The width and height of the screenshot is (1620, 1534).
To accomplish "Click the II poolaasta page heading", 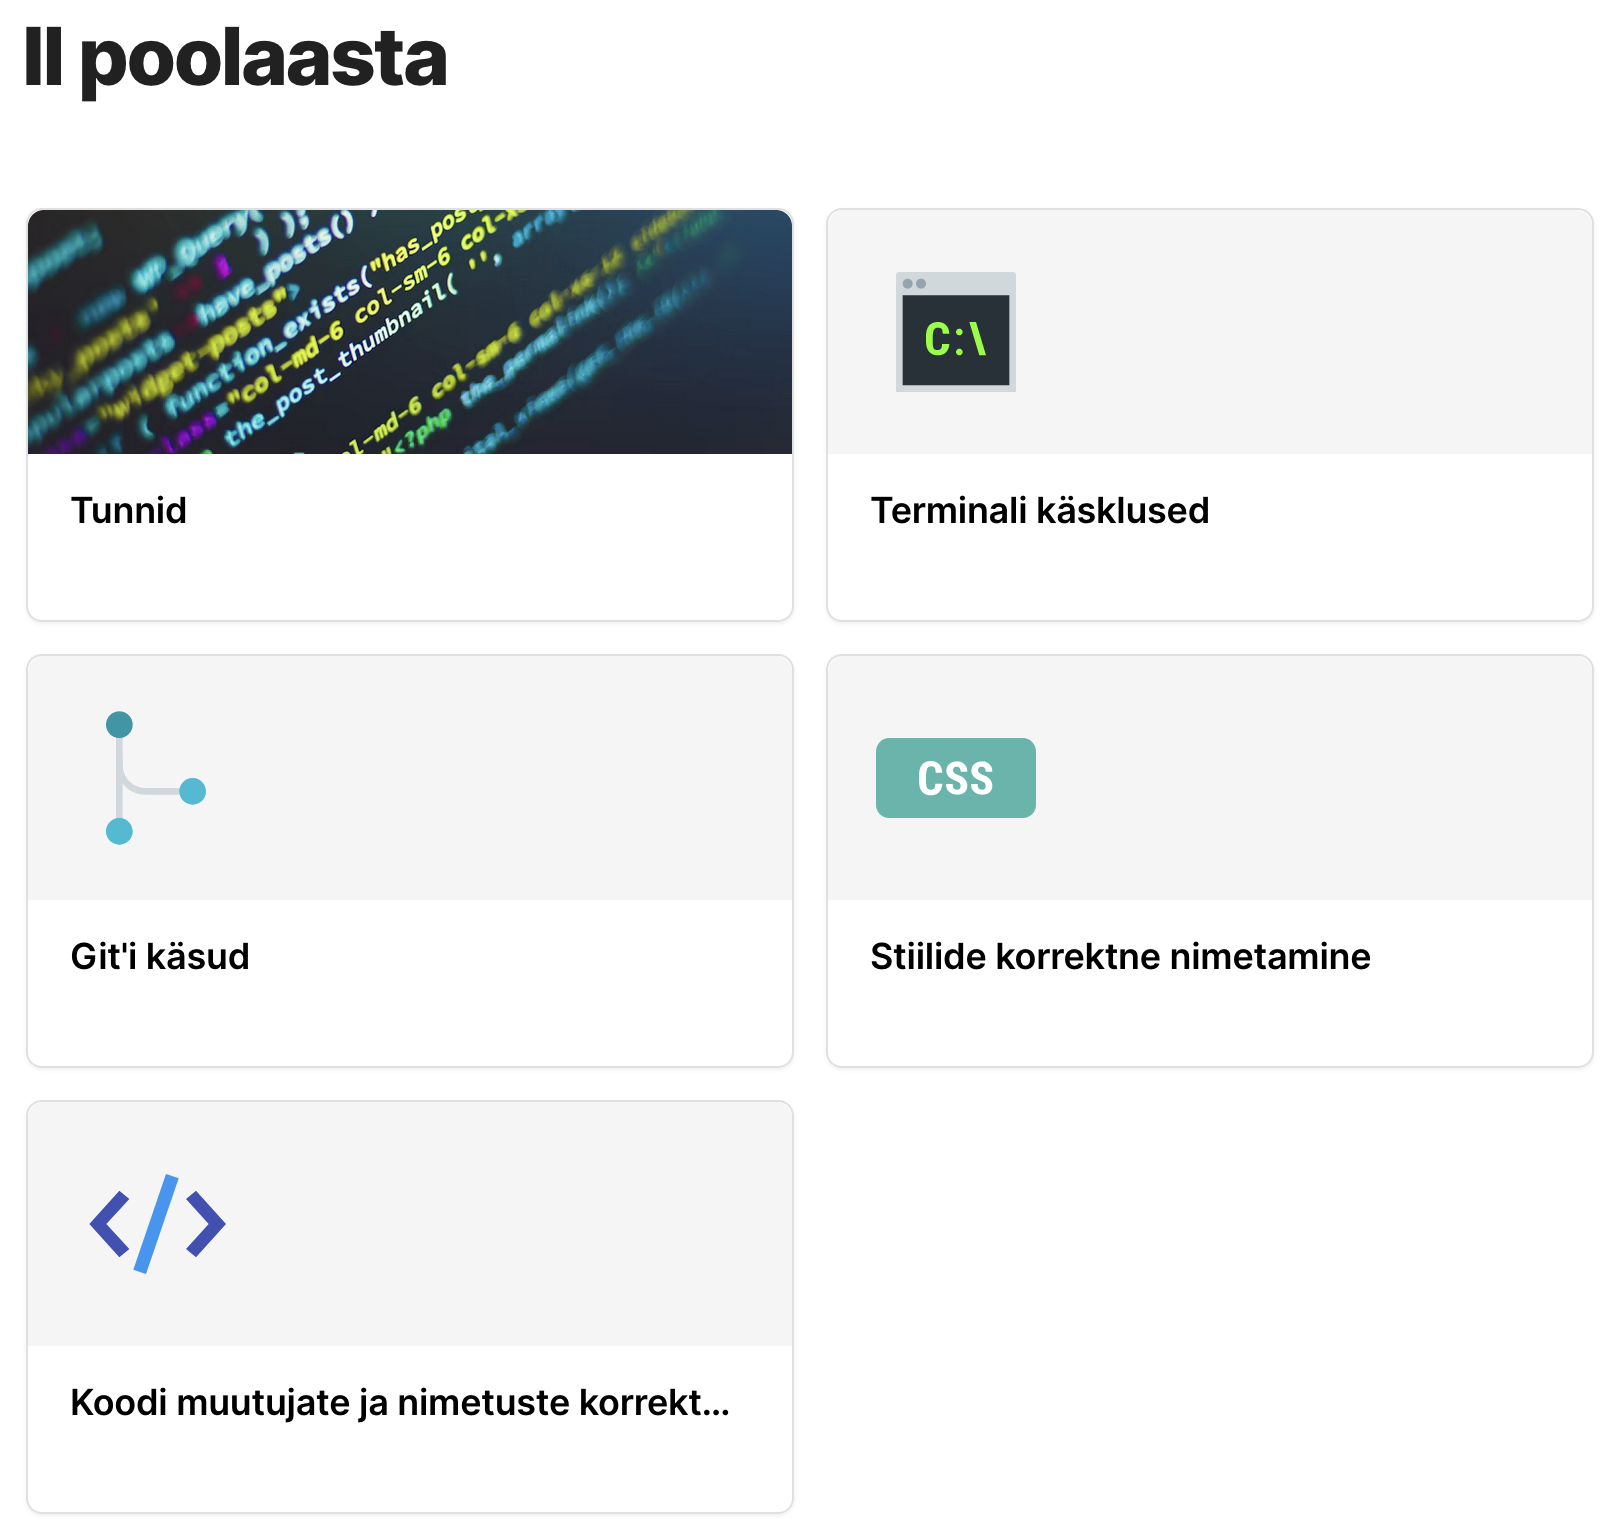I will 236,58.
